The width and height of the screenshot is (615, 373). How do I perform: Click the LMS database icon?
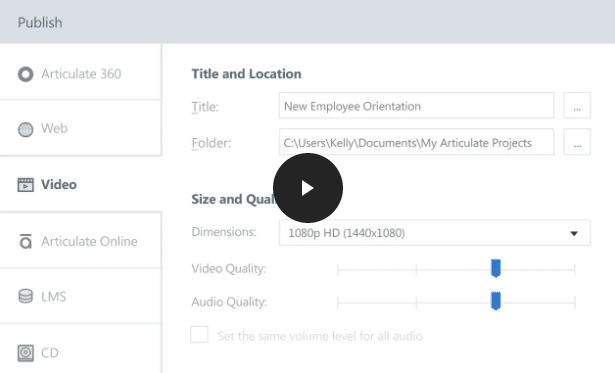click(25, 296)
